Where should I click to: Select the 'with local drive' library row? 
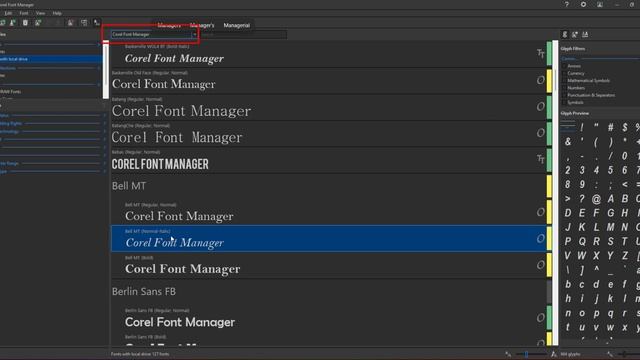pyautogui.click(x=51, y=59)
